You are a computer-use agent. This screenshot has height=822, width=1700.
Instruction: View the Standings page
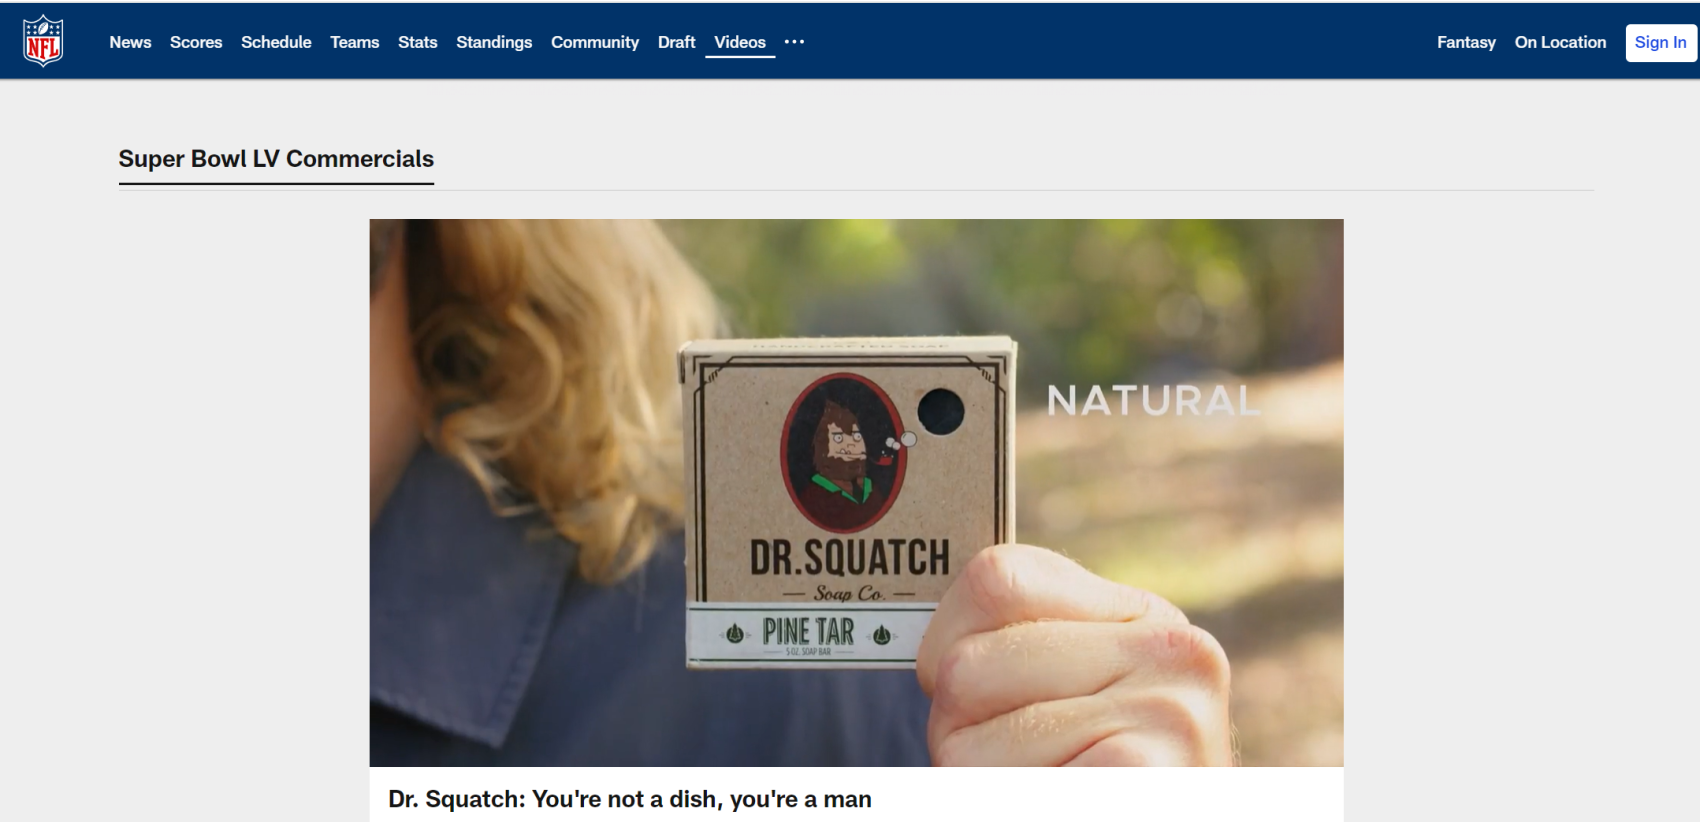pyautogui.click(x=494, y=42)
